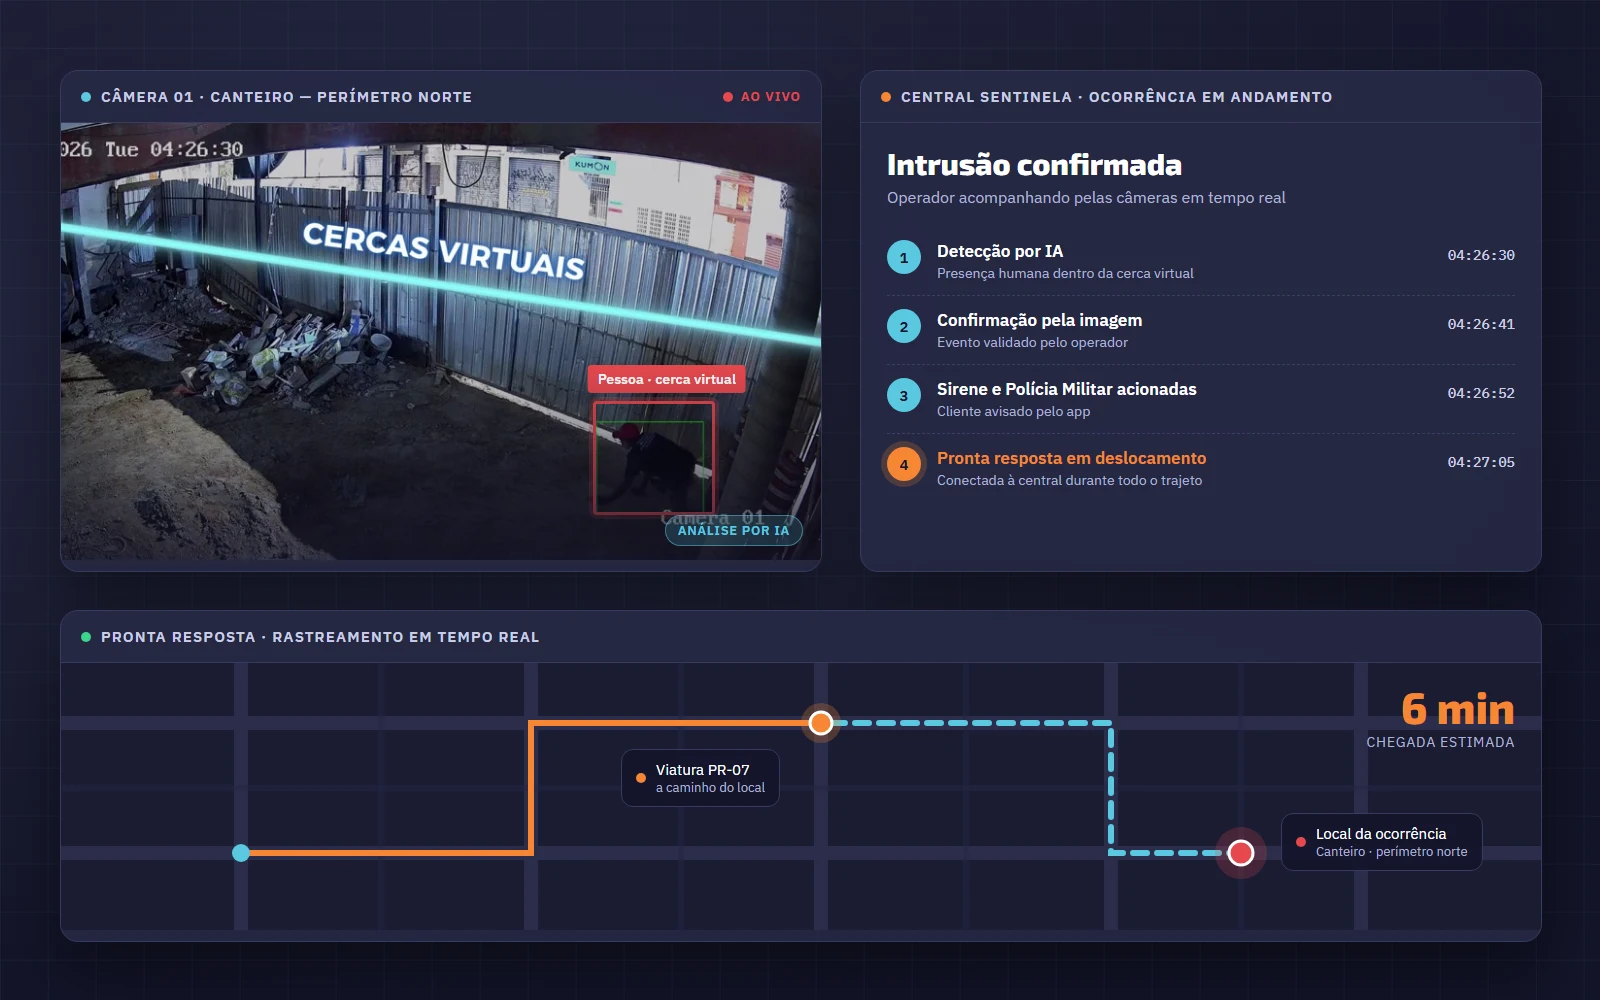This screenshot has width=1600, height=1000.
Task: Select the red incident location marker
Action: [x=1241, y=852]
